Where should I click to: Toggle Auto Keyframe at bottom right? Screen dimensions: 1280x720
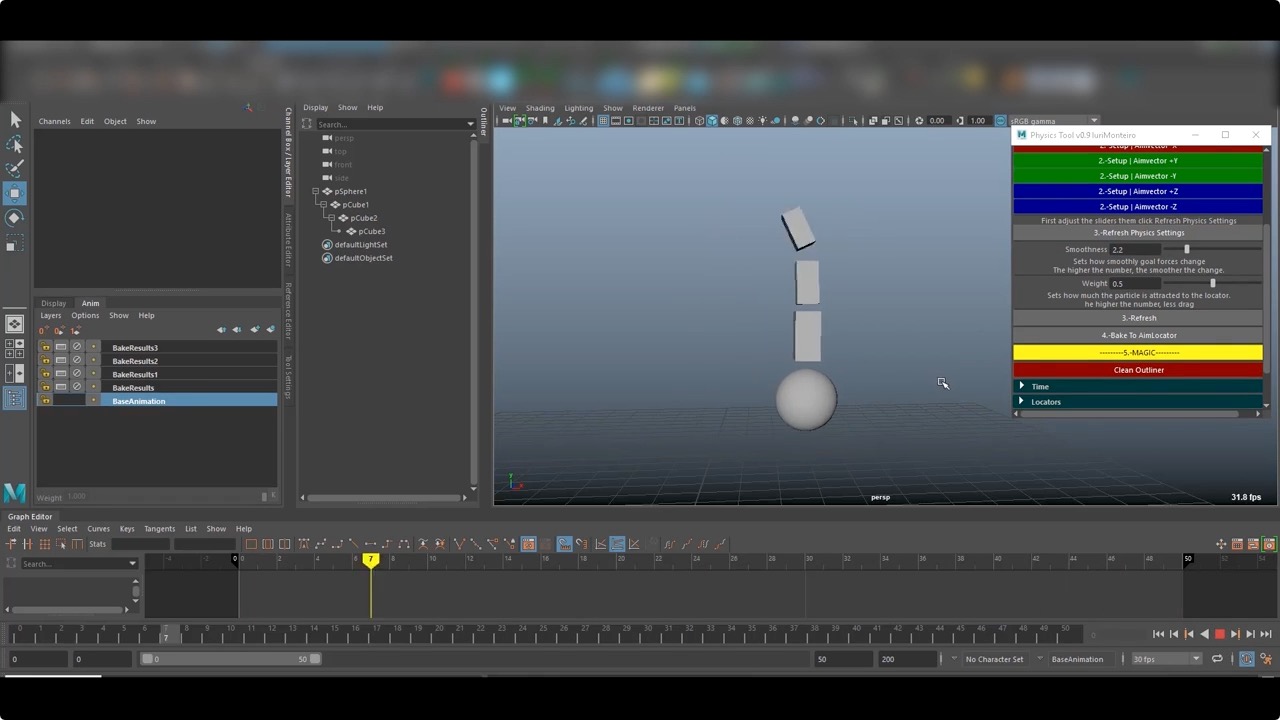coord(1246,659)
